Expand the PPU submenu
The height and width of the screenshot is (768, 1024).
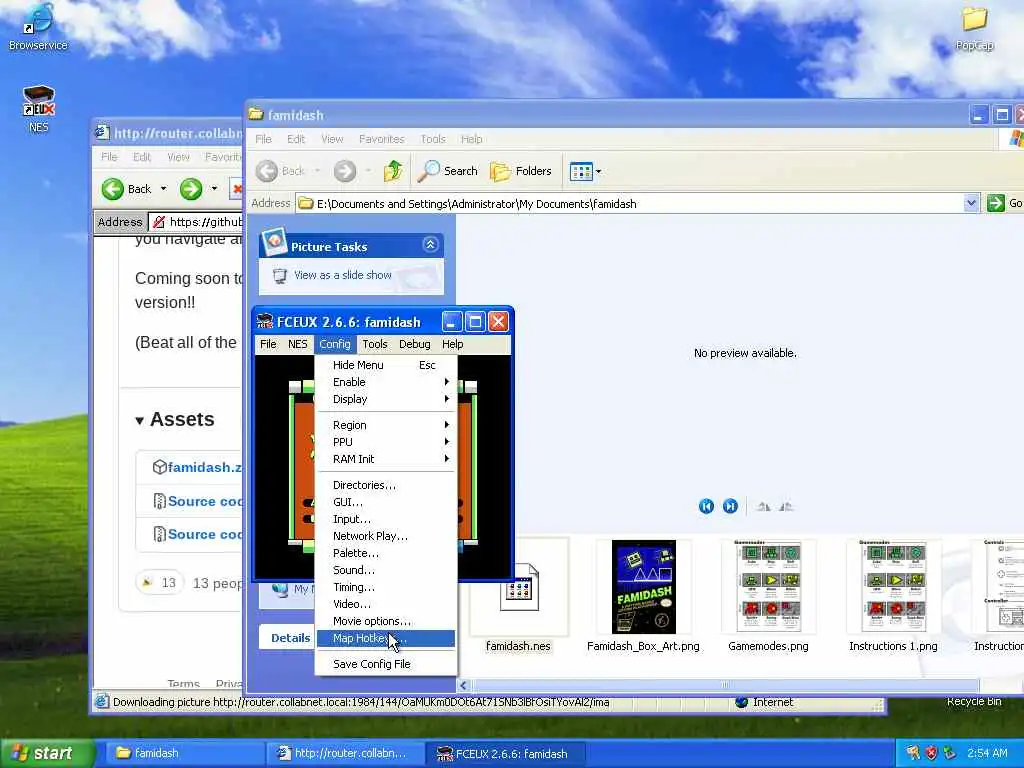pyautogui.click(x=385, y=442)
